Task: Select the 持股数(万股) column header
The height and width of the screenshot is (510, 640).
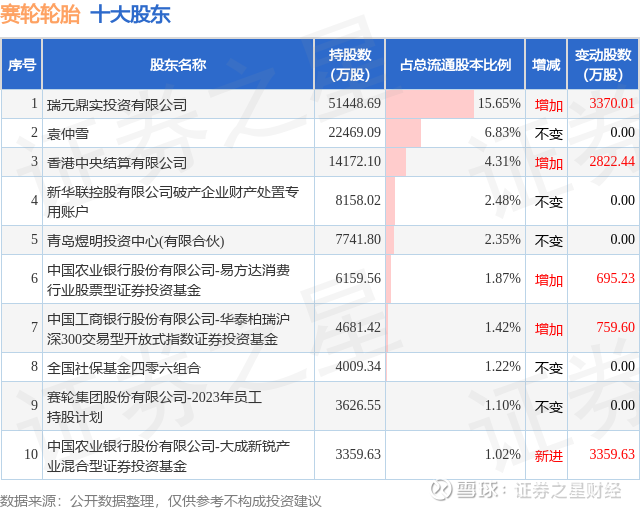Action: 350,64
